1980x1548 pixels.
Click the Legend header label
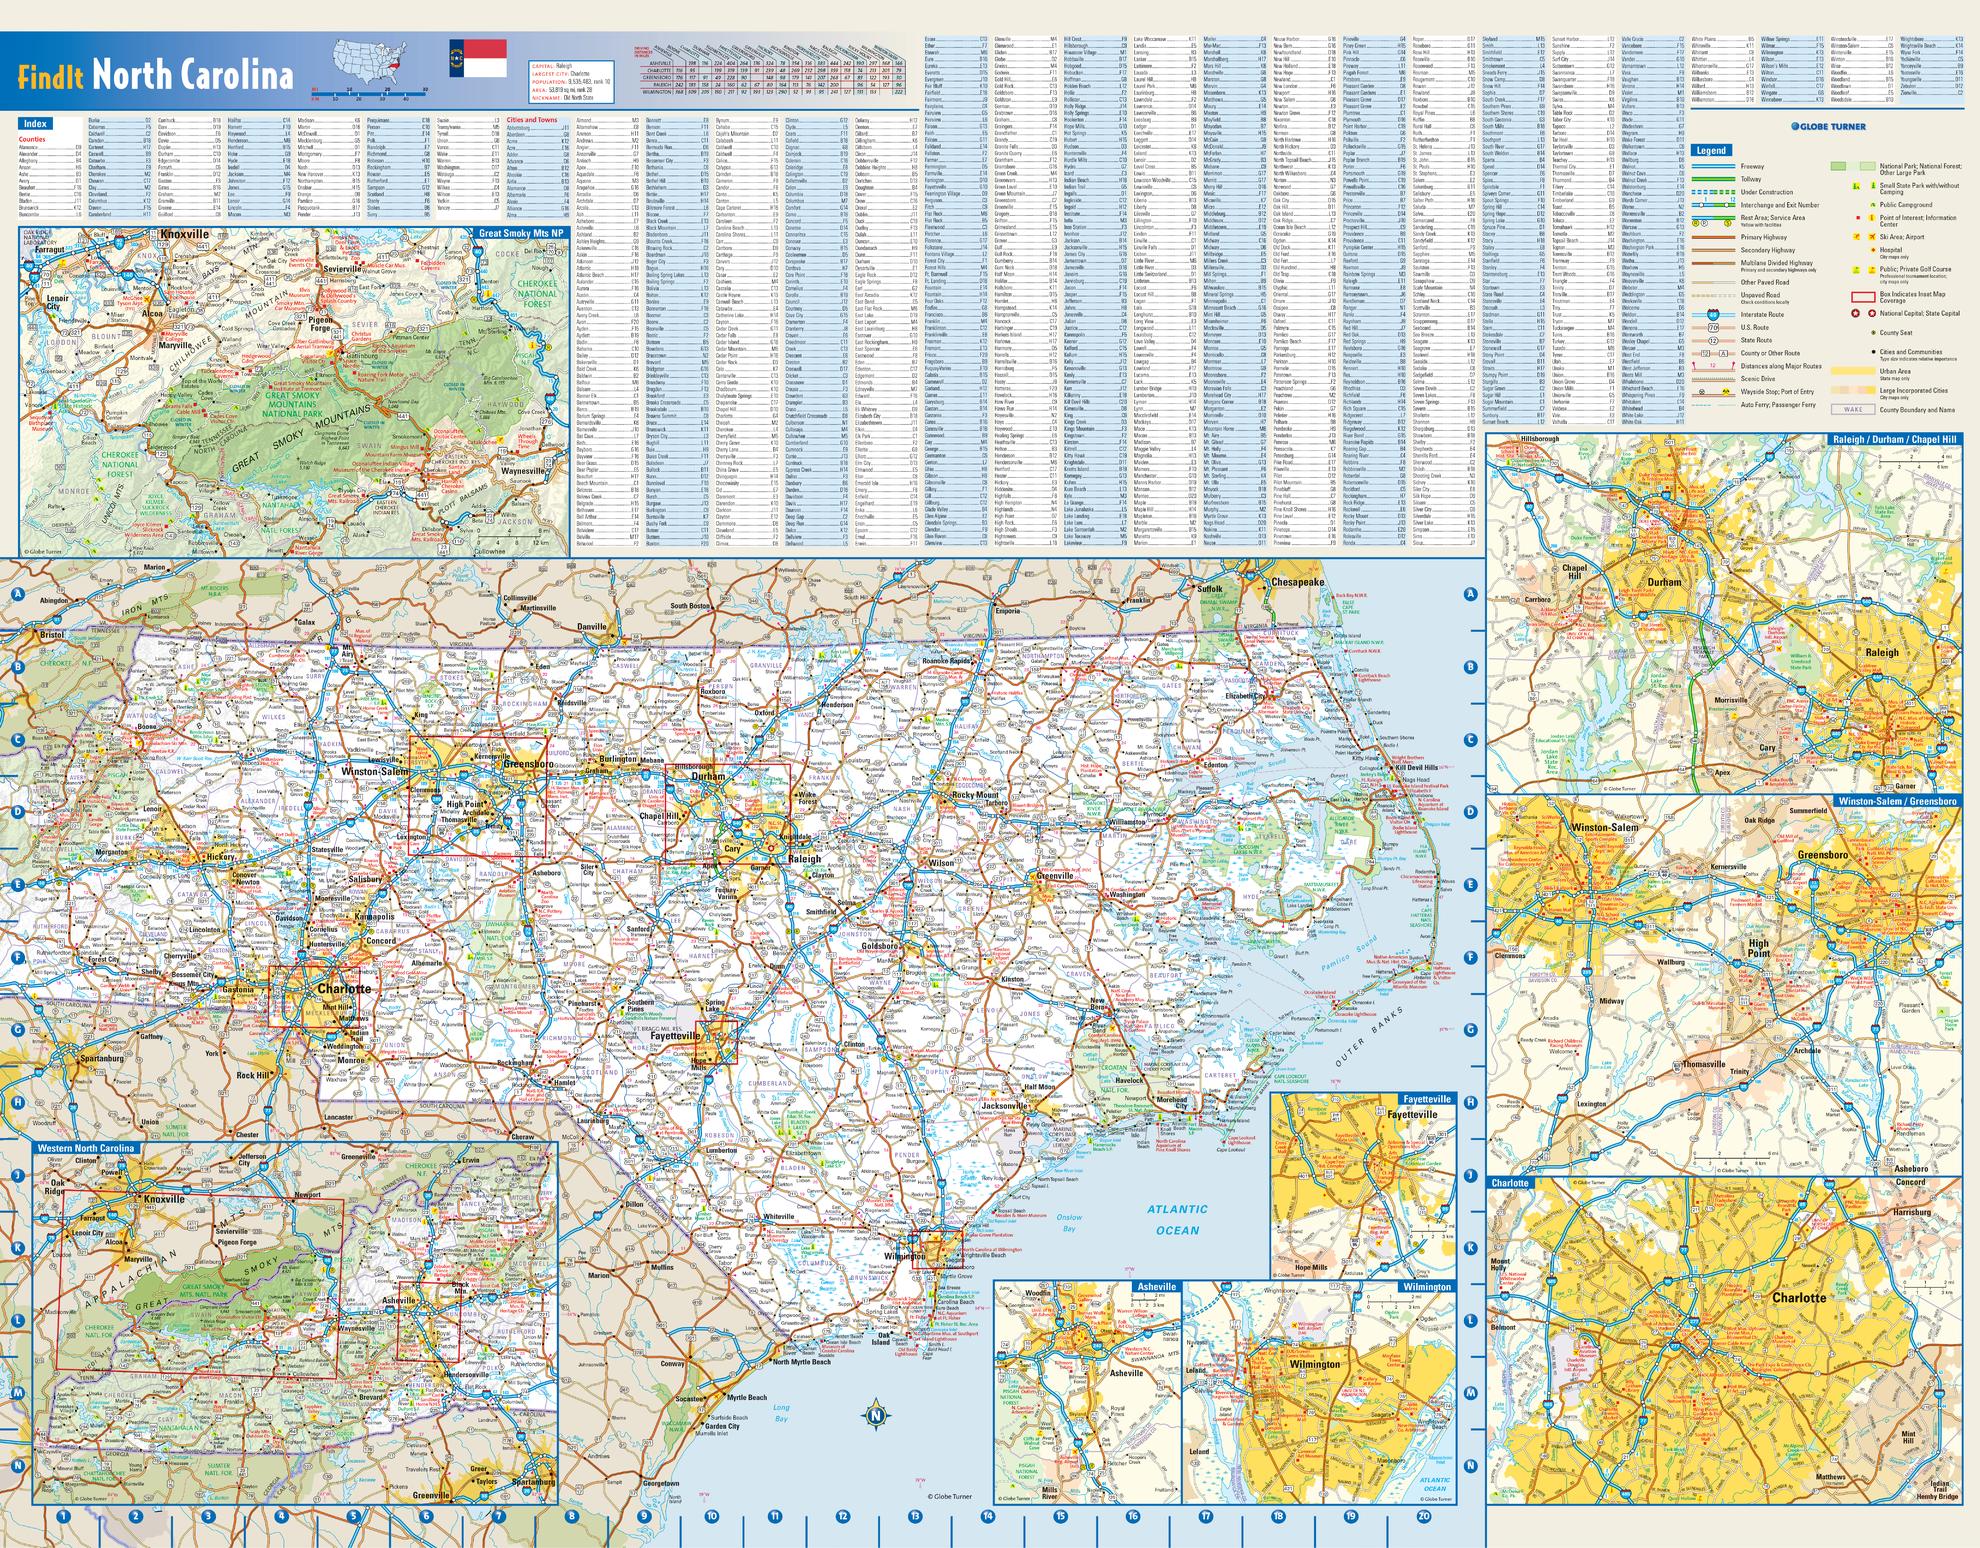tap(1711, 150)
